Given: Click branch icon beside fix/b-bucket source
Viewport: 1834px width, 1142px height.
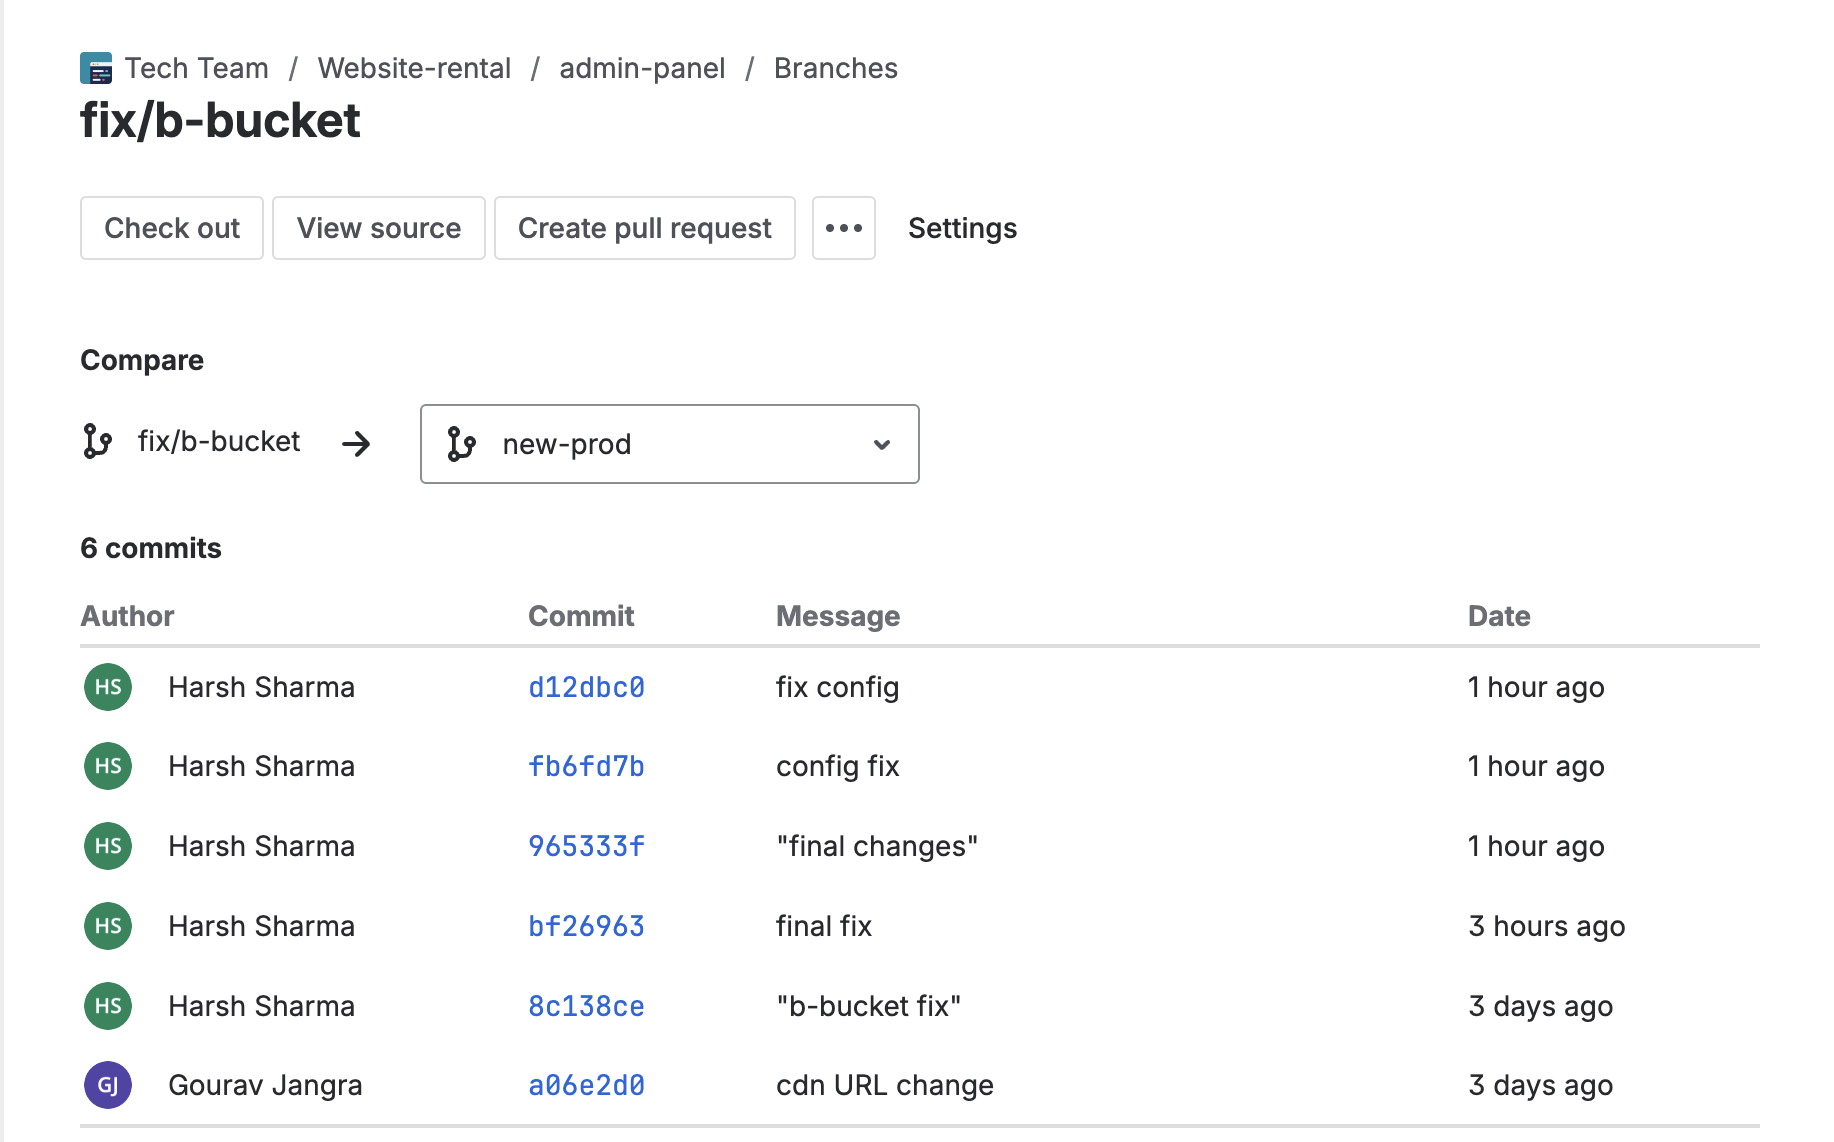Looking at the screenshot, I should tap(97, 441).
